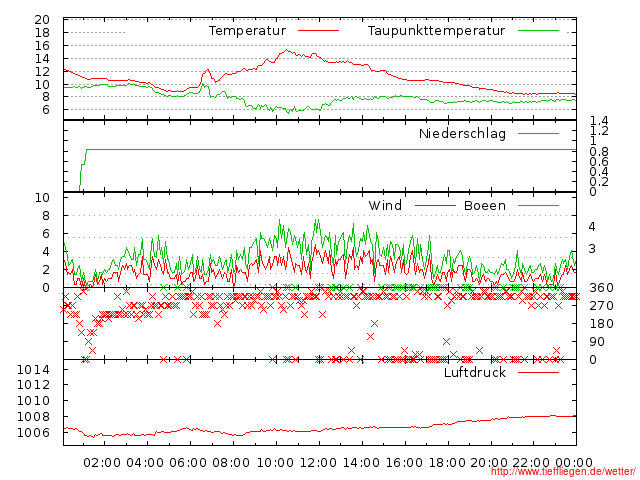The height and width of the screenshot is (480, 640).
Task: Click the green Taupunkttemperatur legend line
Action: coord(538,31)
